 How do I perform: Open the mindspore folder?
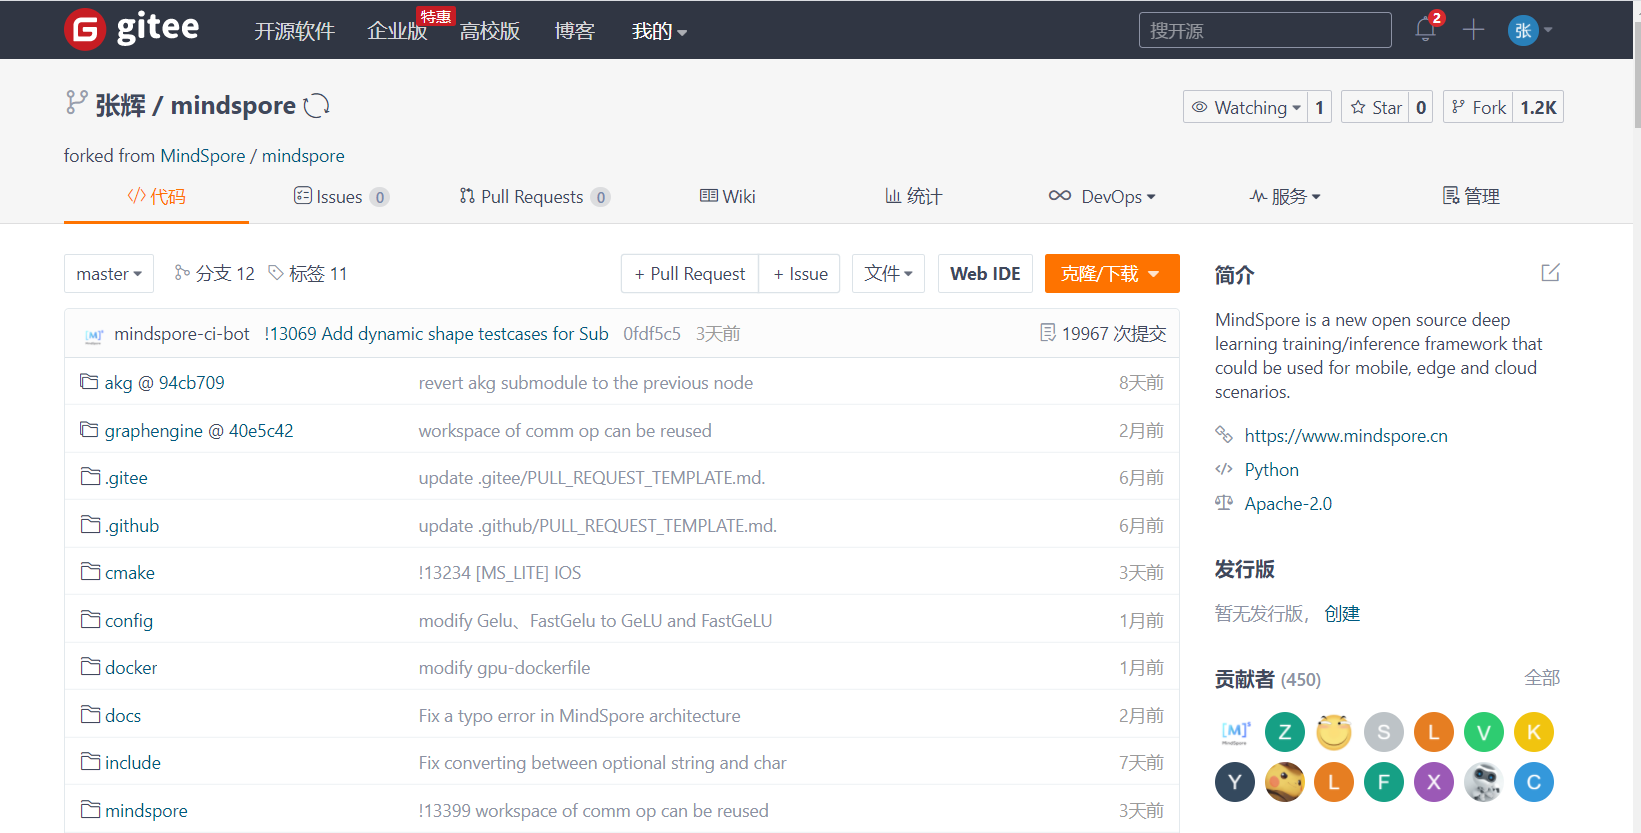tap(146, 811)
